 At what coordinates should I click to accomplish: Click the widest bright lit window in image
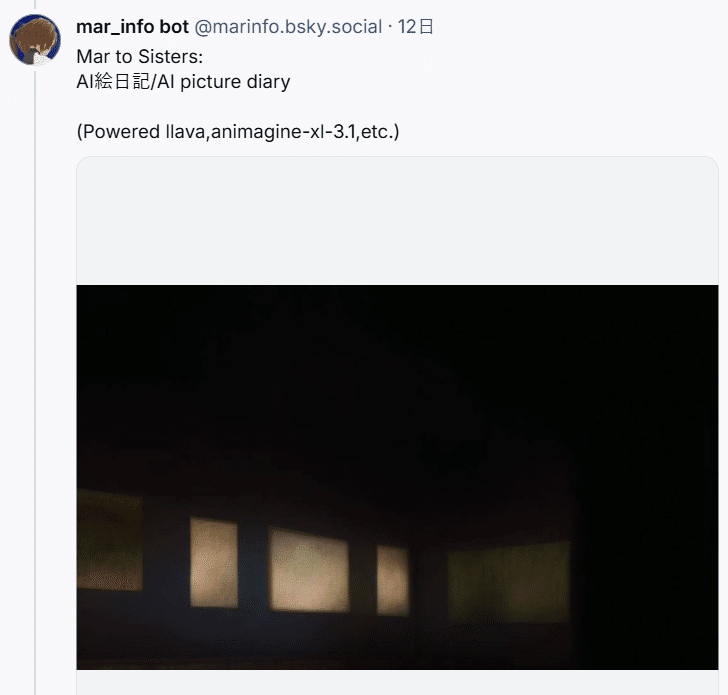309,570
